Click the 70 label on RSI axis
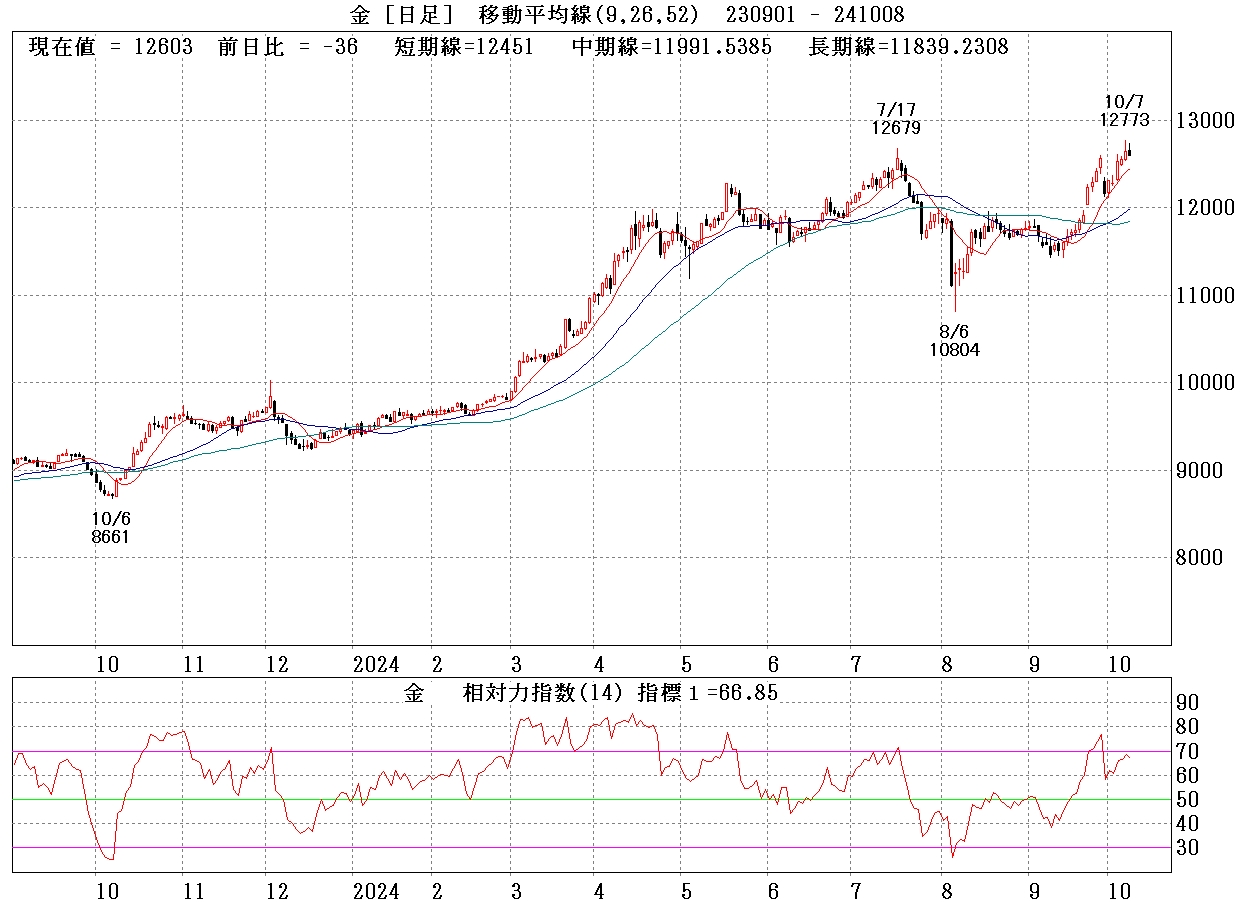 [x=1187, y=751]
